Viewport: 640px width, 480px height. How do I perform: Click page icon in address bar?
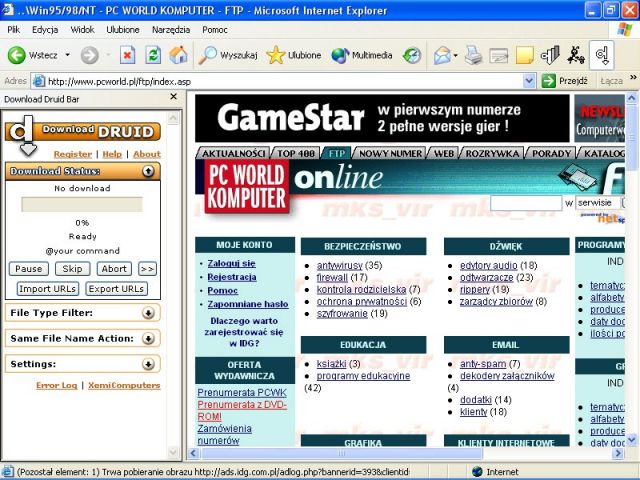39,81
